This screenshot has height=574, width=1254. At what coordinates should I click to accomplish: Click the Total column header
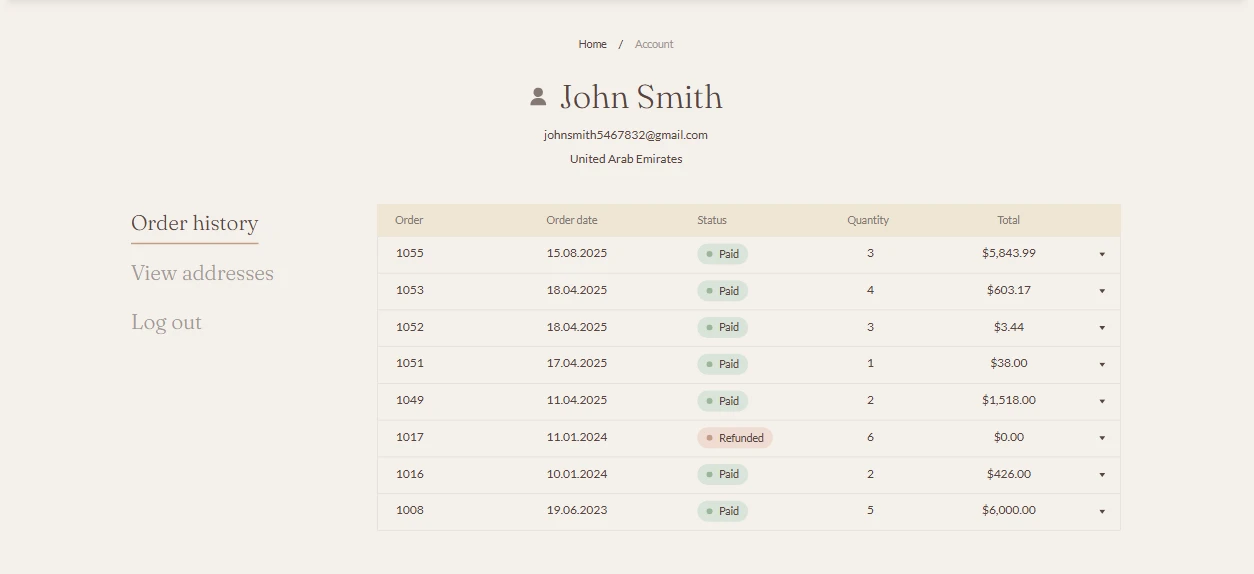1008,220
